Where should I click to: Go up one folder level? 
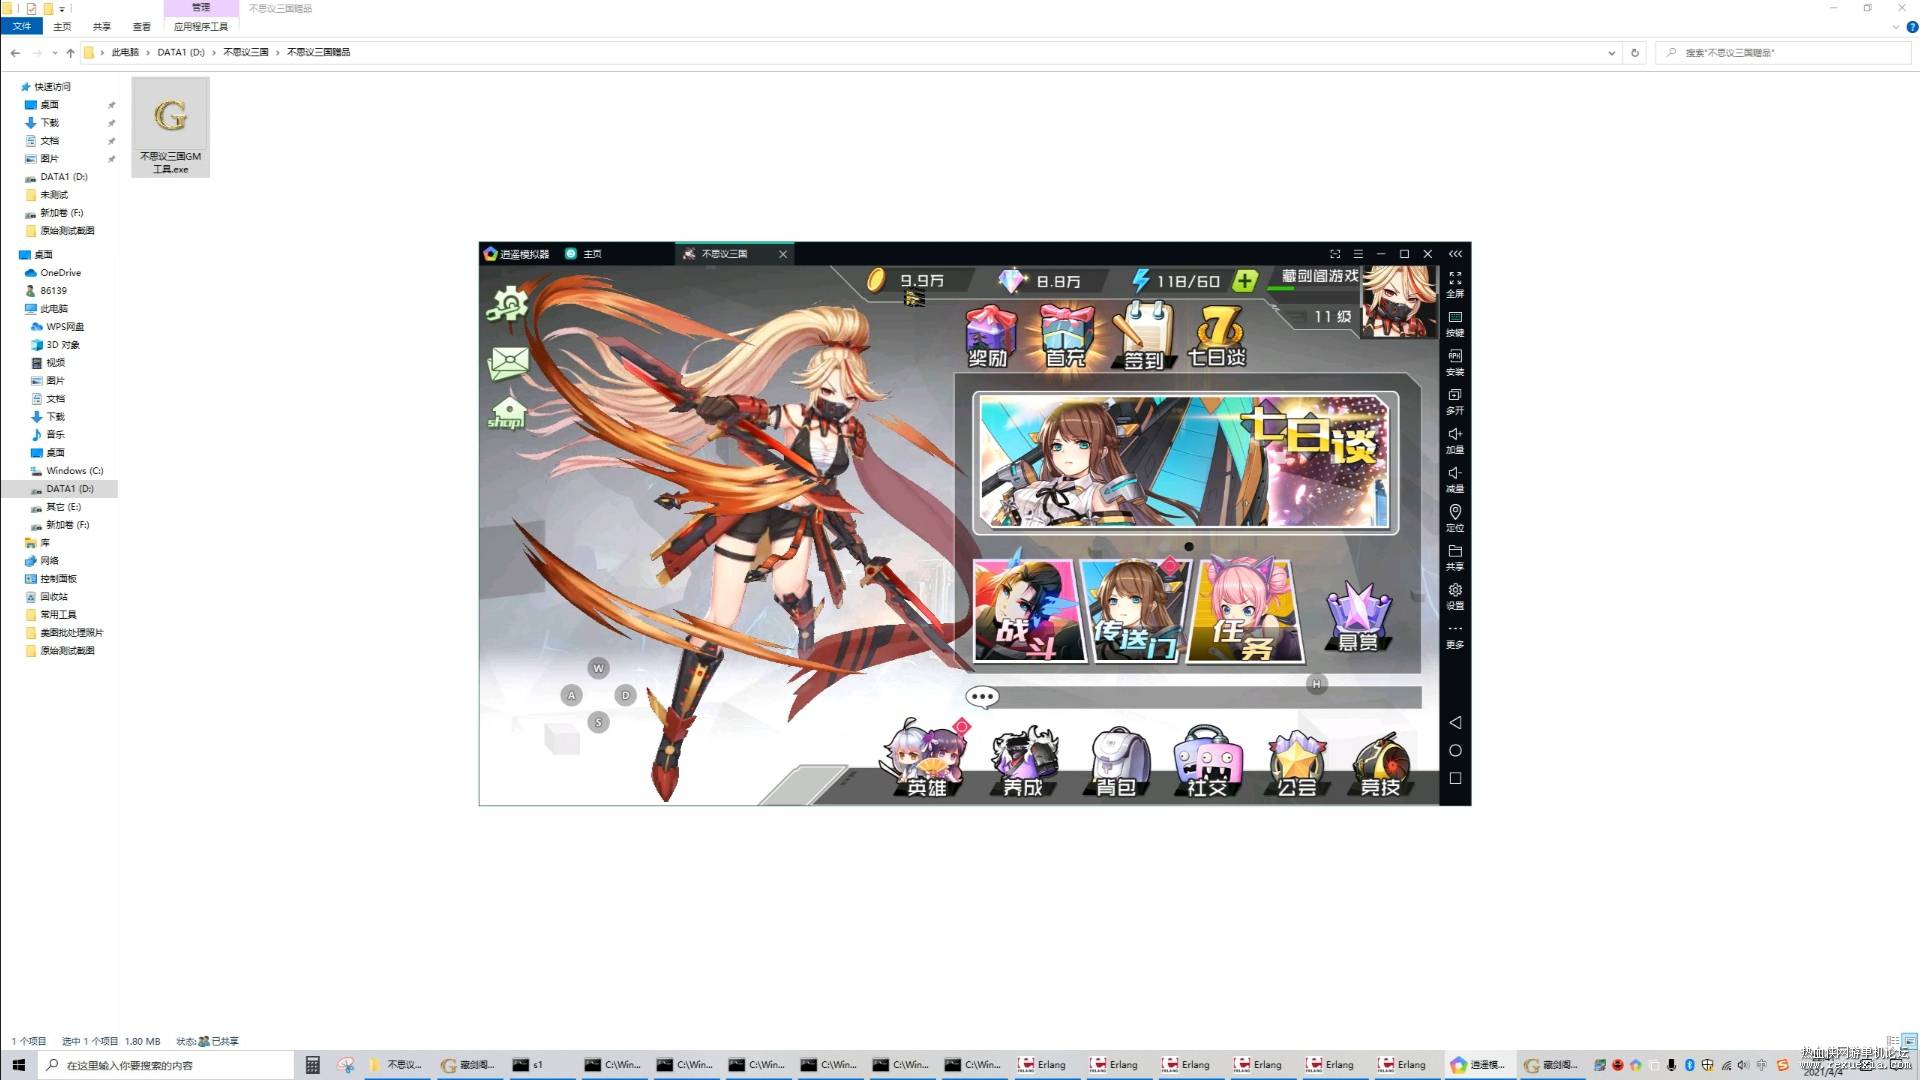(70, 52)
